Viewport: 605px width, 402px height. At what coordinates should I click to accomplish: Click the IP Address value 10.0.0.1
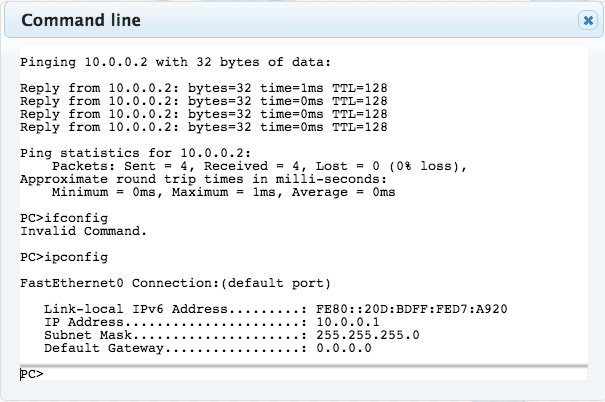[x=348, y=322]
